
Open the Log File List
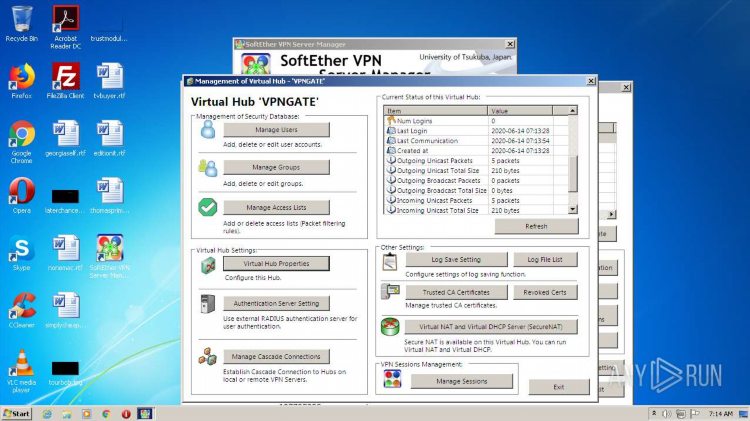coord(545,259)
